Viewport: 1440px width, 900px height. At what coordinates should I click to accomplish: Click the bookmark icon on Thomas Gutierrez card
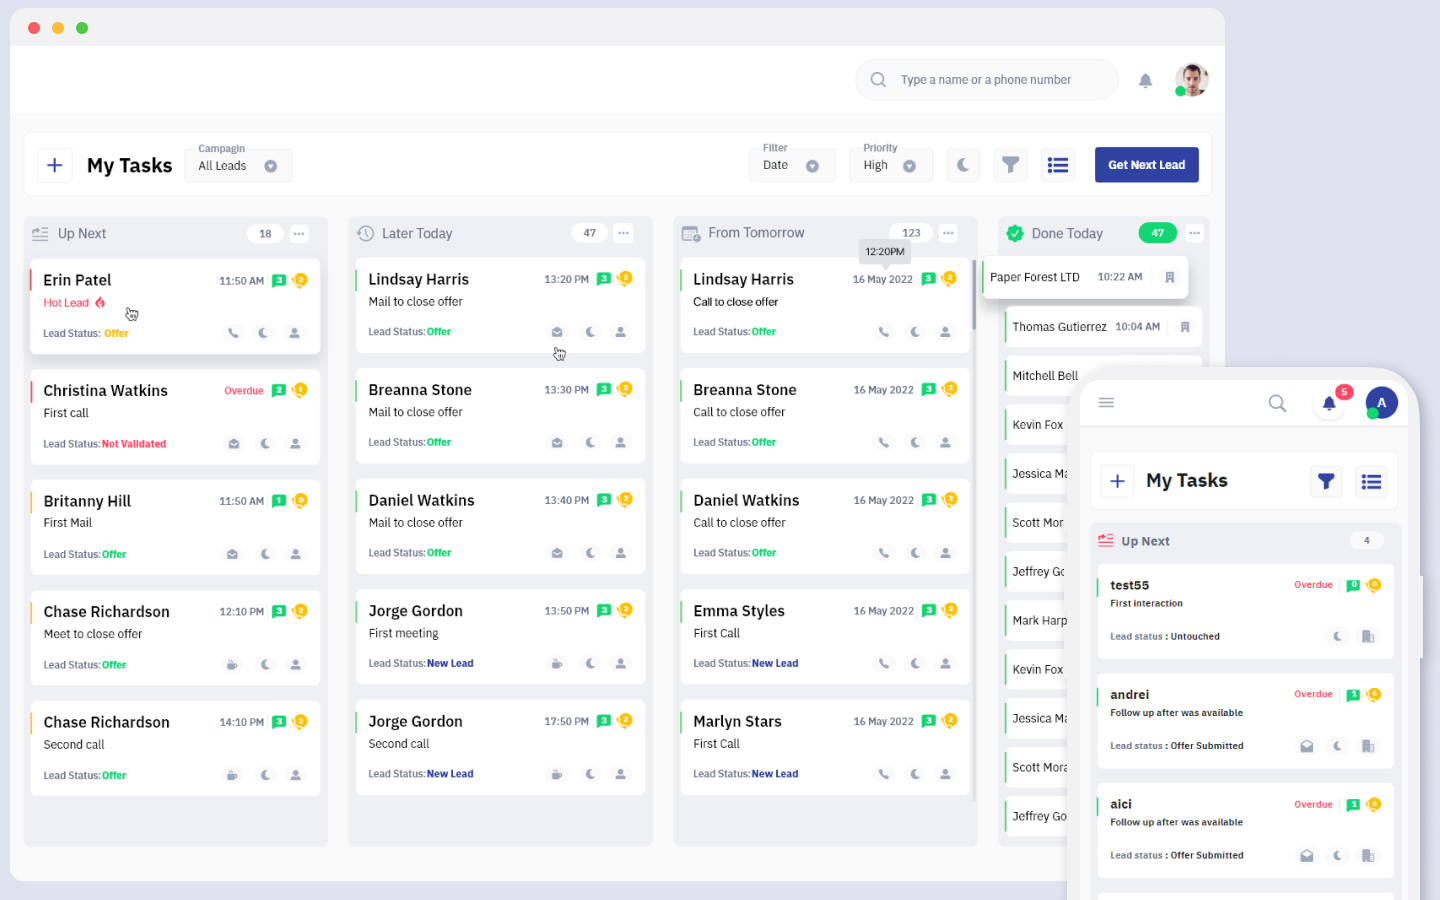tap(1185, 327)
